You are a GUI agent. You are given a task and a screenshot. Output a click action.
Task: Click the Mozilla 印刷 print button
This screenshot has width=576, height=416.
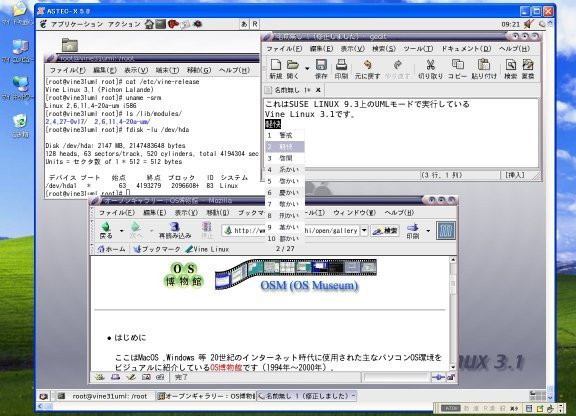(x=413, y=230)
